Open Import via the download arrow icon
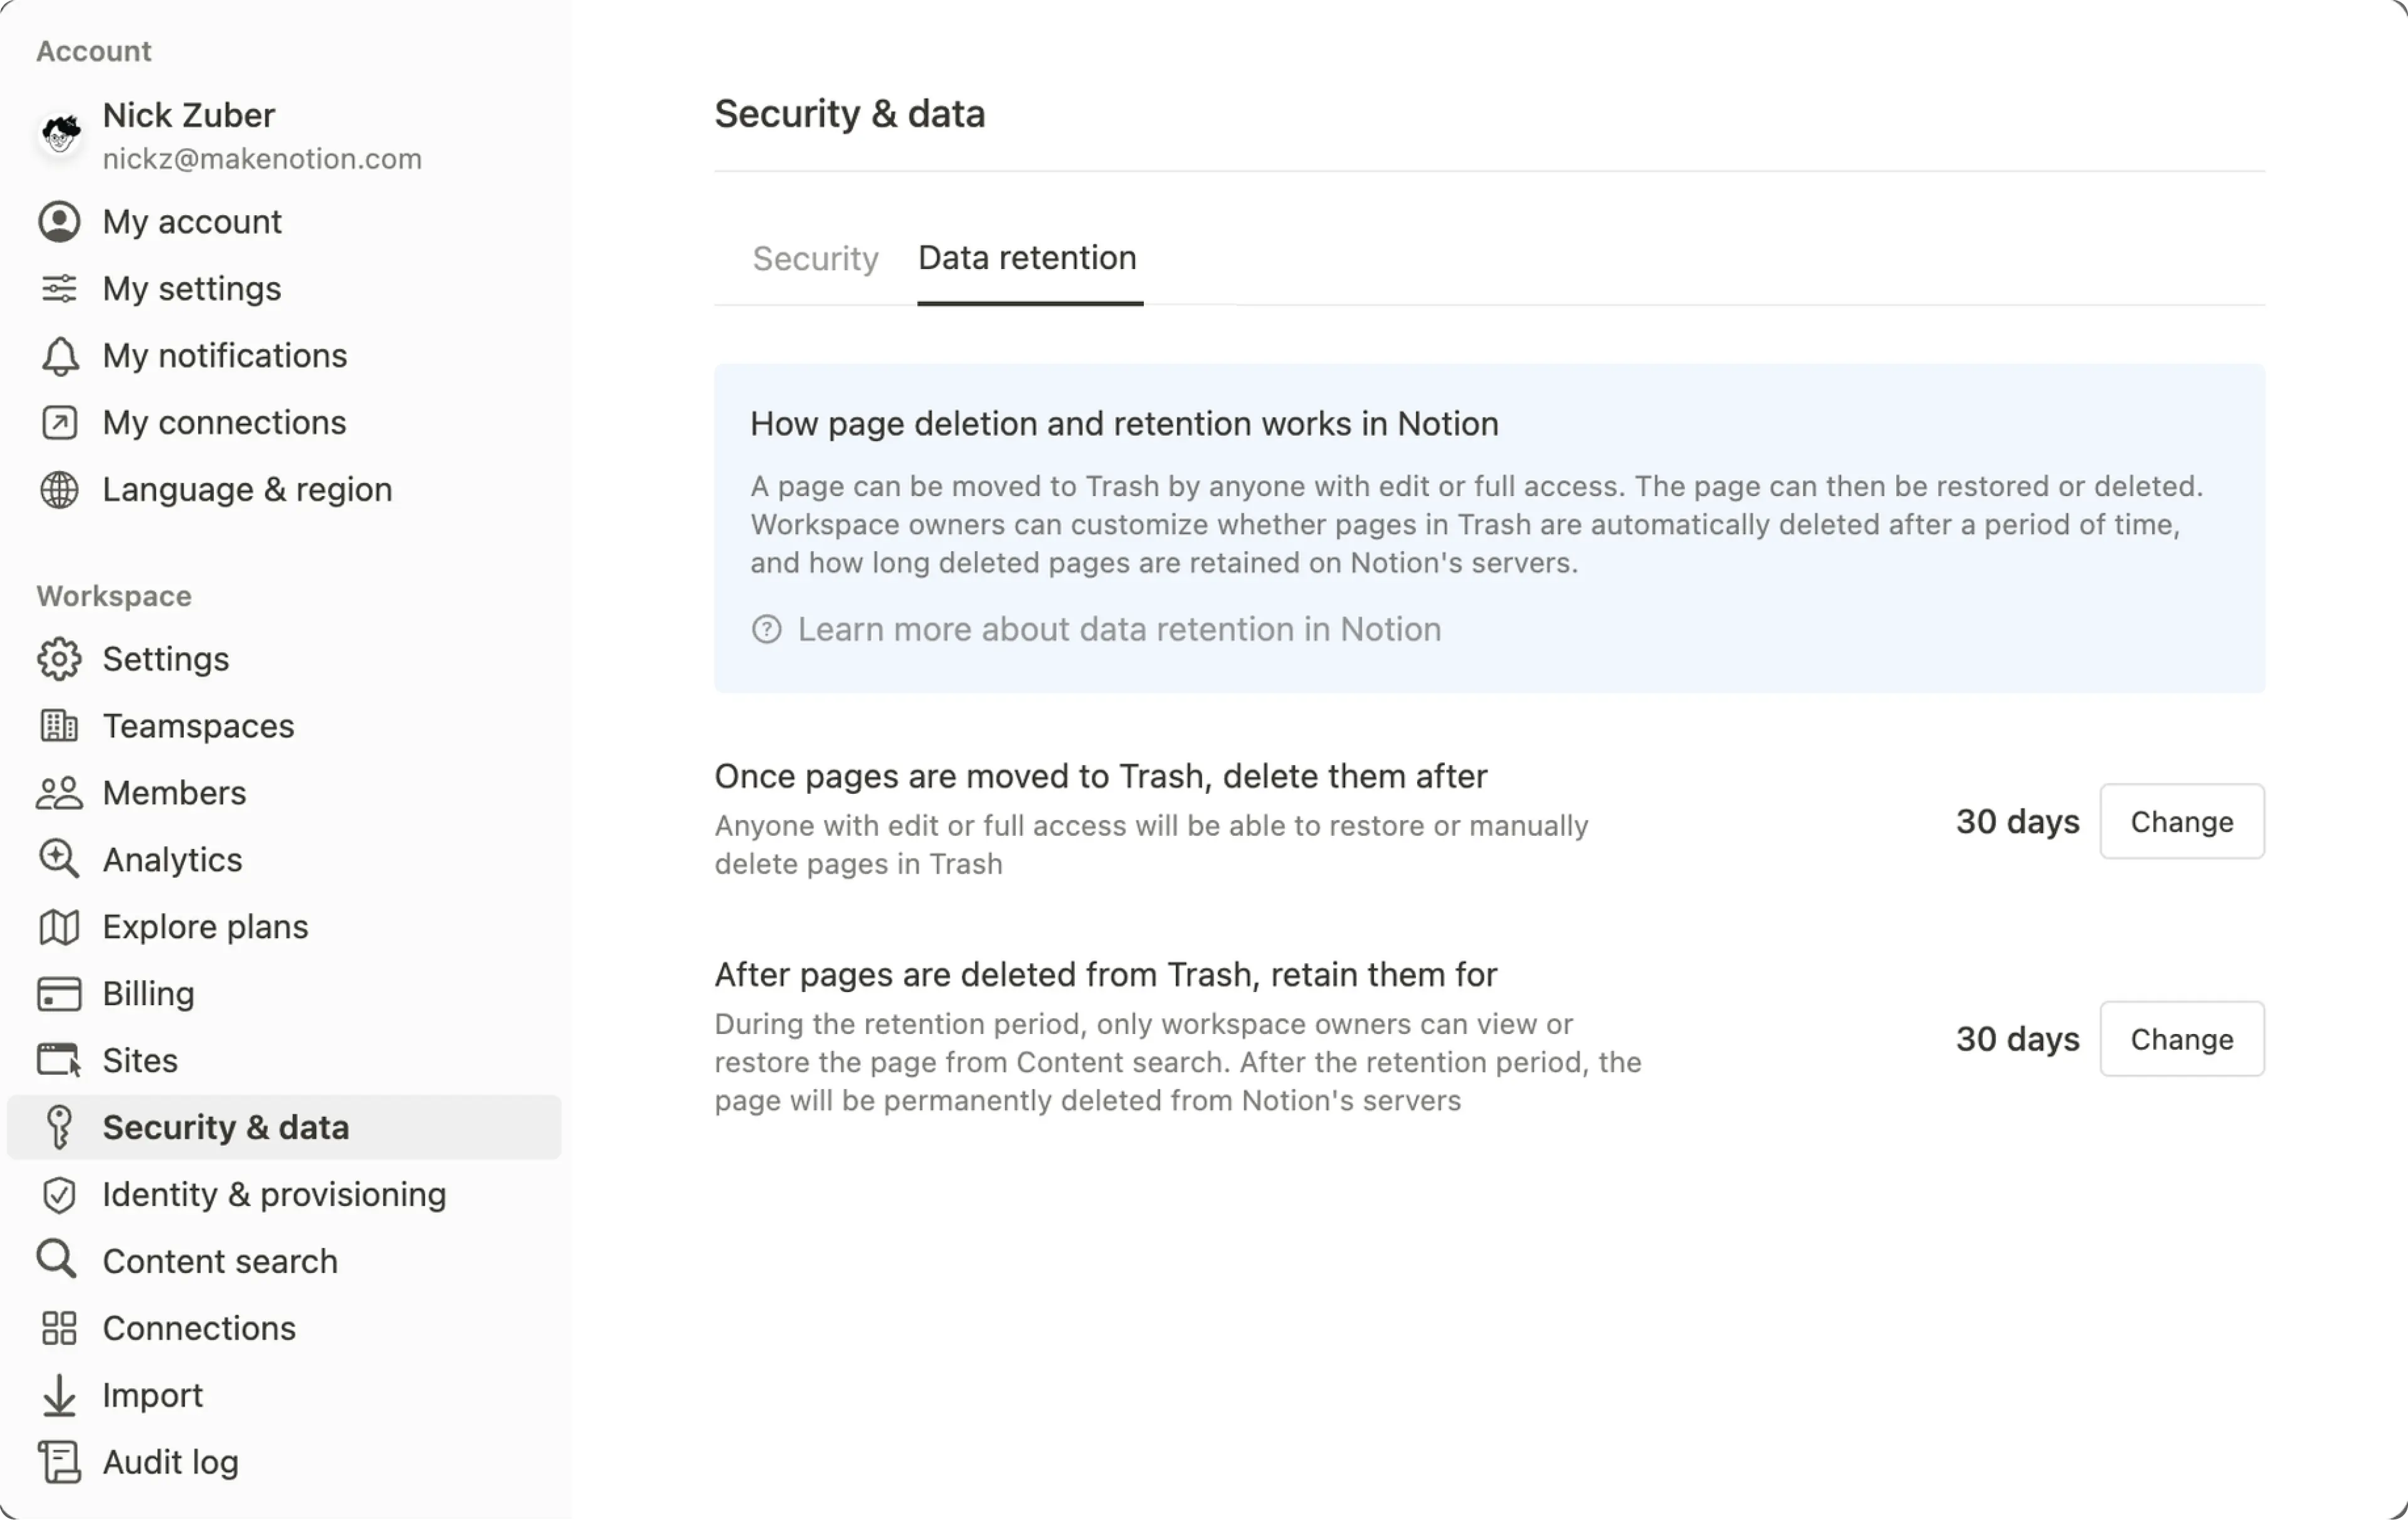Screen dimensions: 2408x1520 pyautogui.click(x=59, y=1395)
